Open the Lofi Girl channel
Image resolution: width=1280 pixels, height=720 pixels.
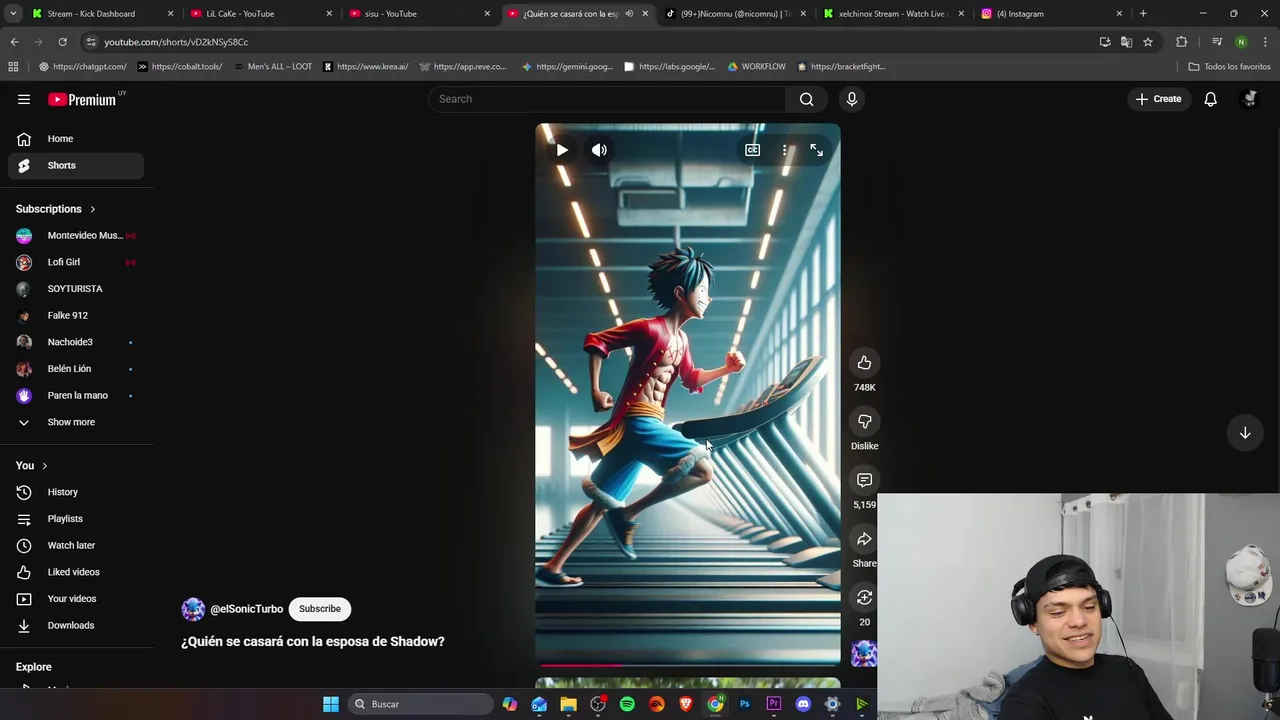pyautogui.click(x=76, y=262)
